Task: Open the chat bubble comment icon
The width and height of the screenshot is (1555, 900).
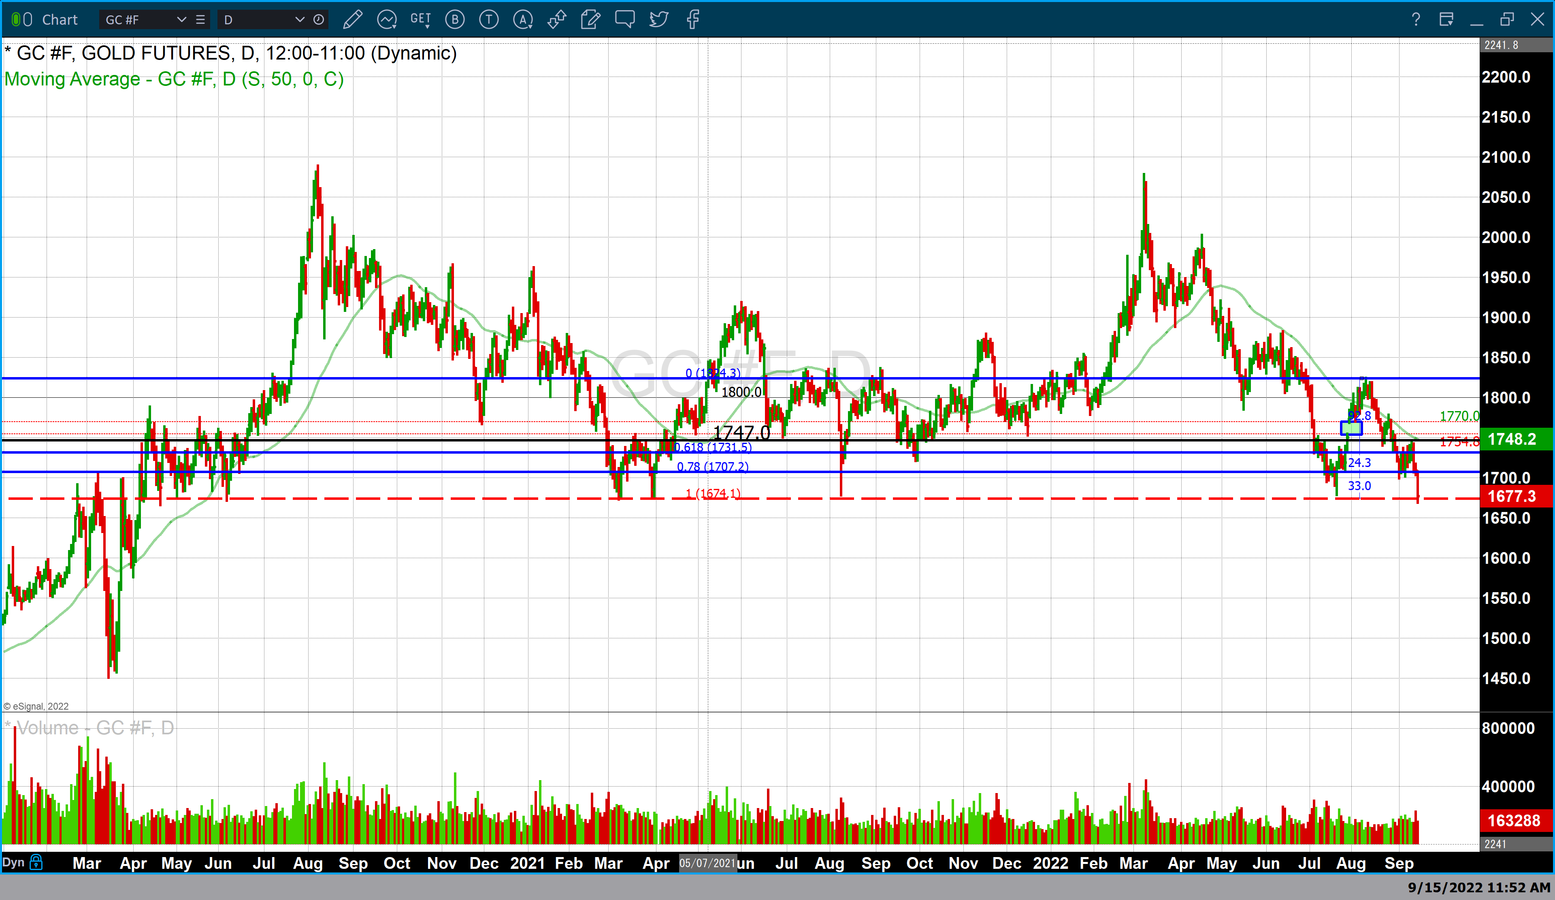Action: [625, 19]
